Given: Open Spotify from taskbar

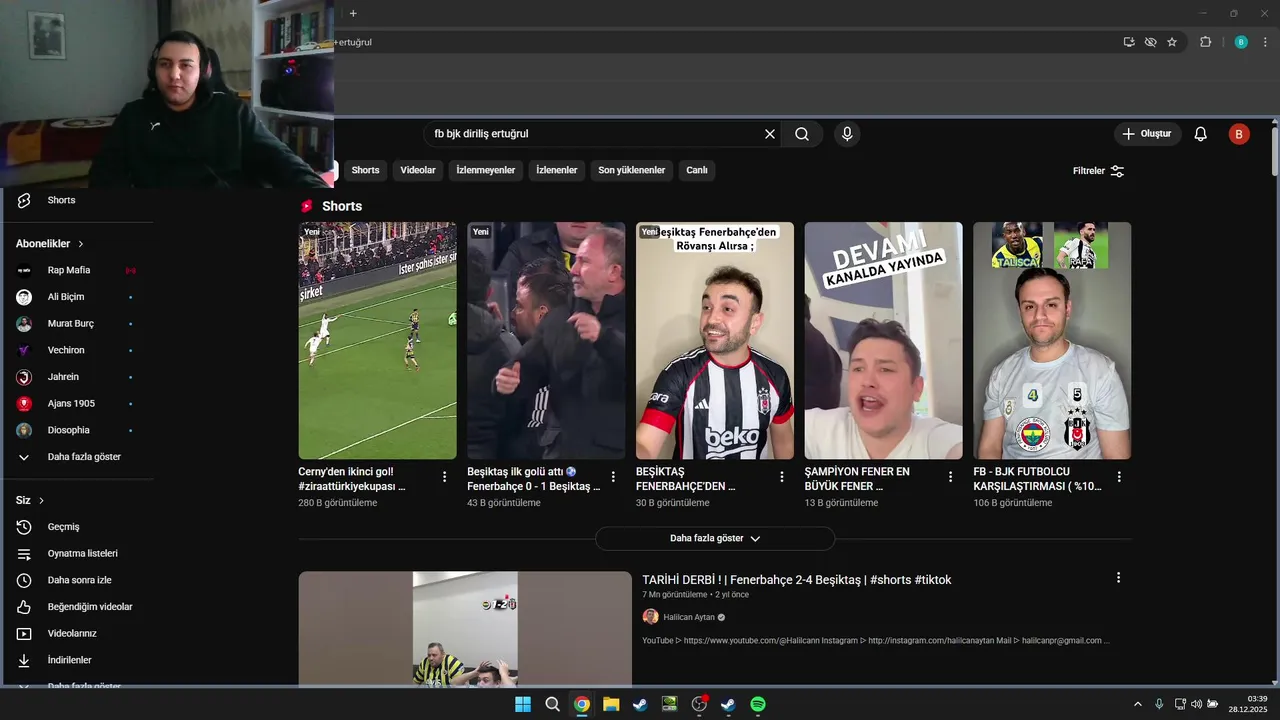Looking at the screenshot, I should pyautogui.click(x=758, y=704).
